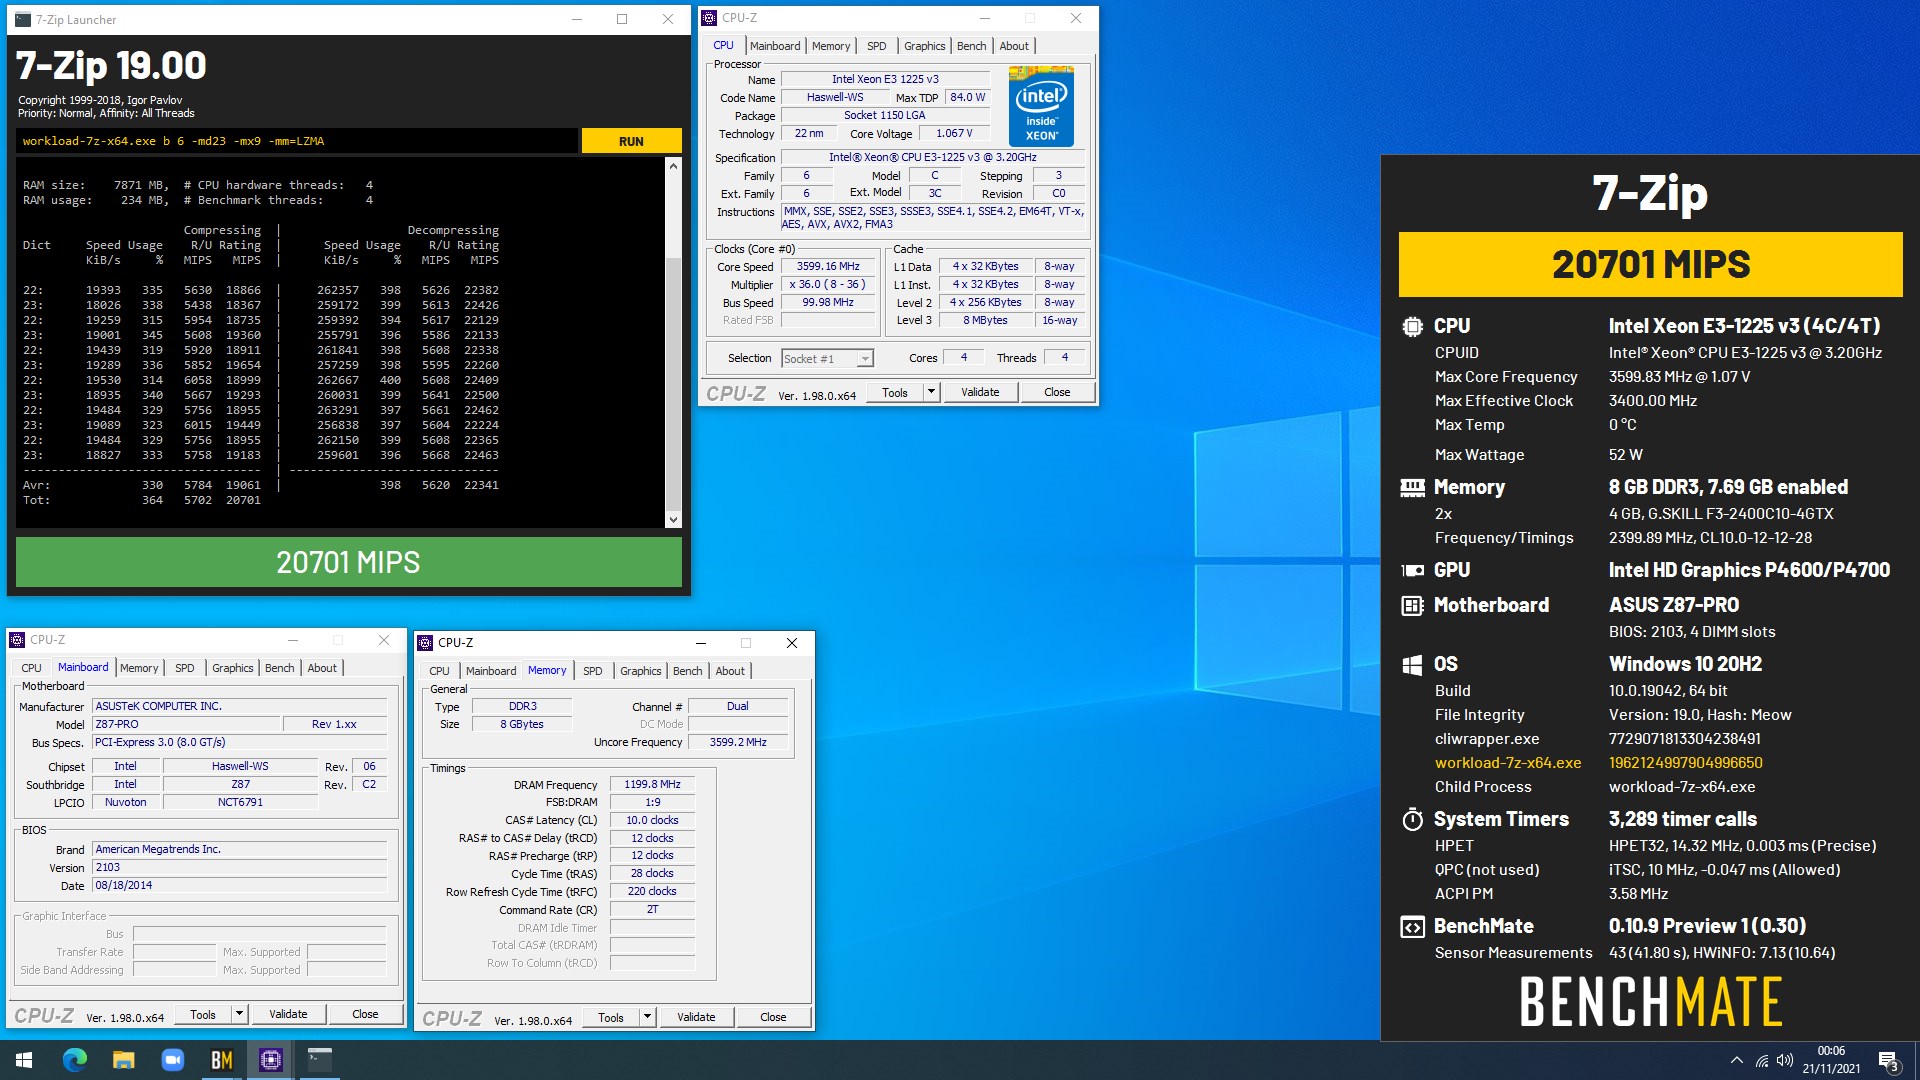Click Tools button in top CPU-Z window
1920x1080 pixels.
tap(895, 392)
